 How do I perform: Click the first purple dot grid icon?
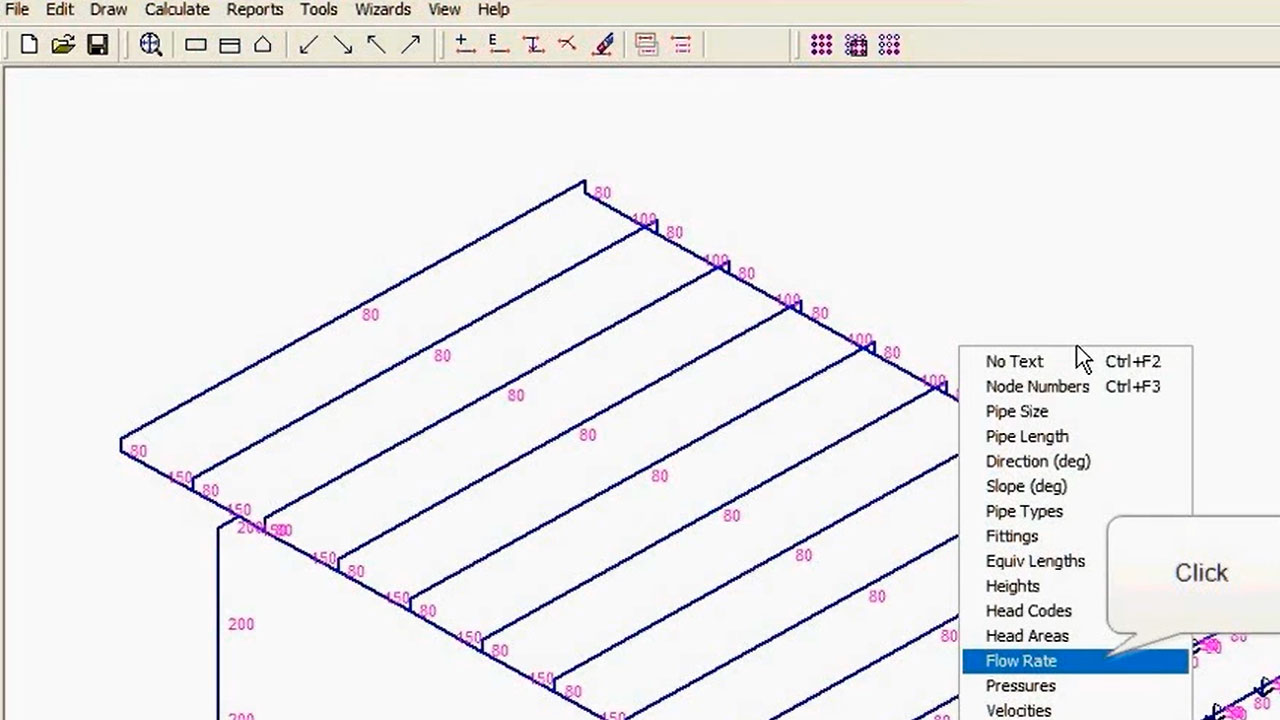pyautogui.click(x=821, y=45)
